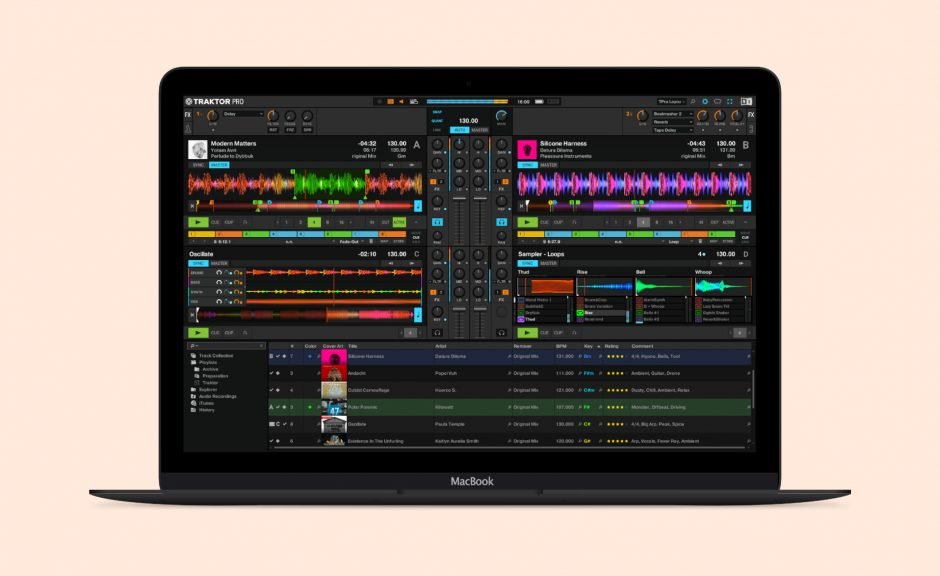Click the iTunes icon in the browser sidebar
Image resolution: width=940 pixels, height=576 pixels.
[x=193, y=403]
